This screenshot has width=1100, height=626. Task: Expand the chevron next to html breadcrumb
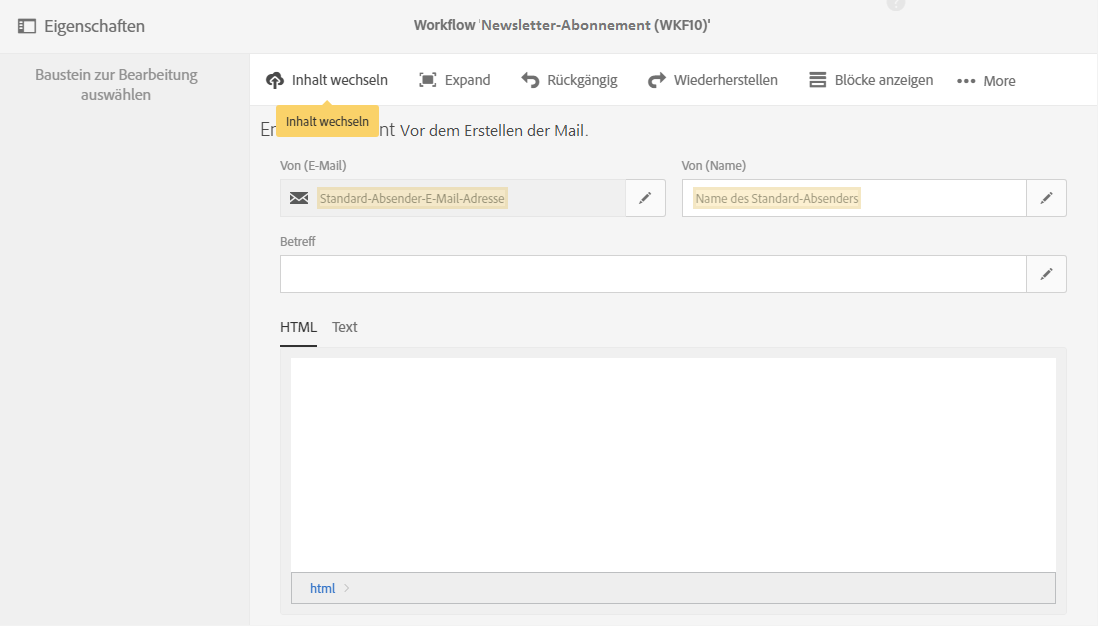point(347,588)
